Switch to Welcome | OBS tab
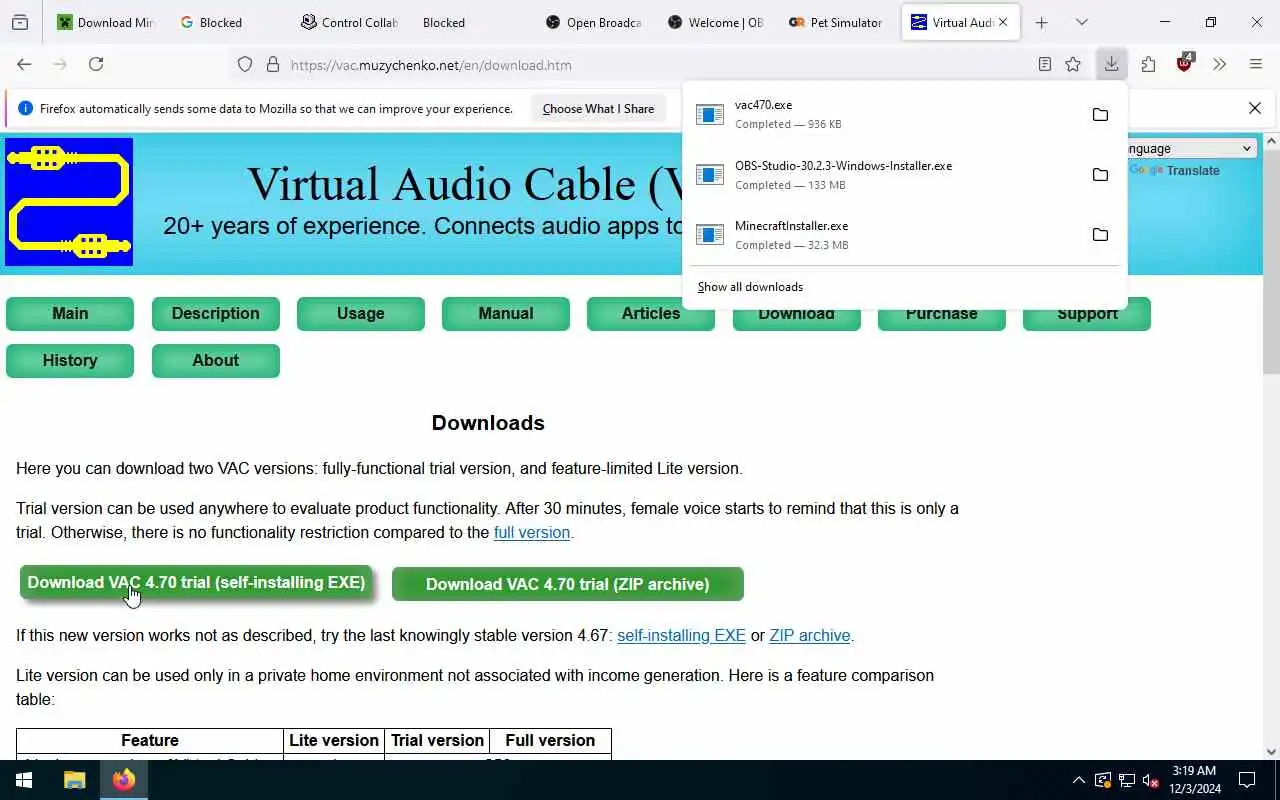Image resolution: width=1280 pixels, height=800 pixels. 716,22
